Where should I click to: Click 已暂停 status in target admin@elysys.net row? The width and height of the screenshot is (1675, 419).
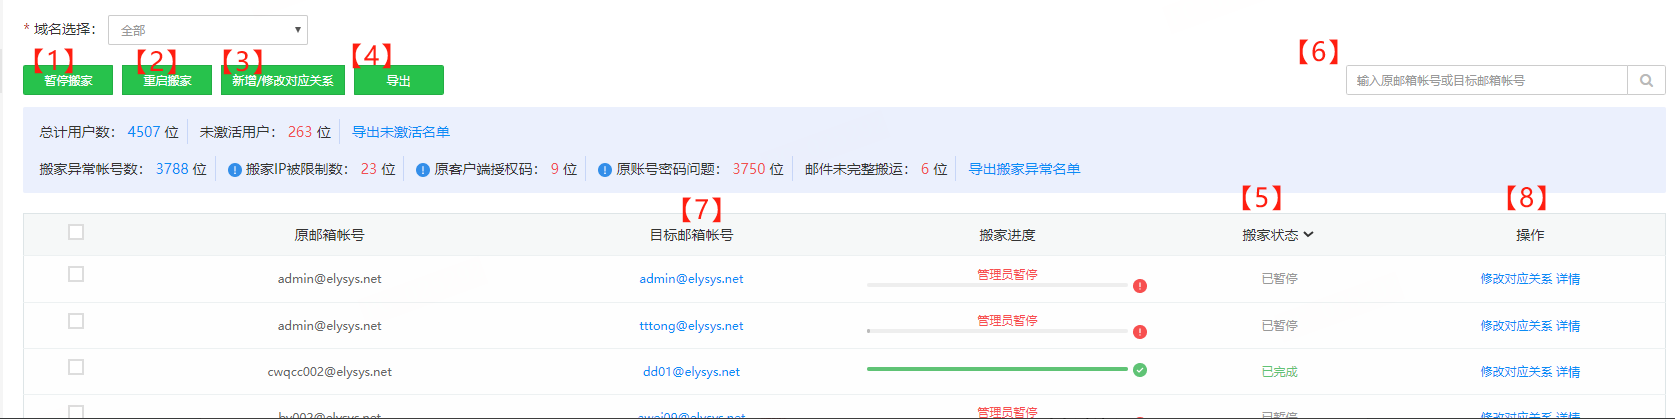click(1279, 279)
